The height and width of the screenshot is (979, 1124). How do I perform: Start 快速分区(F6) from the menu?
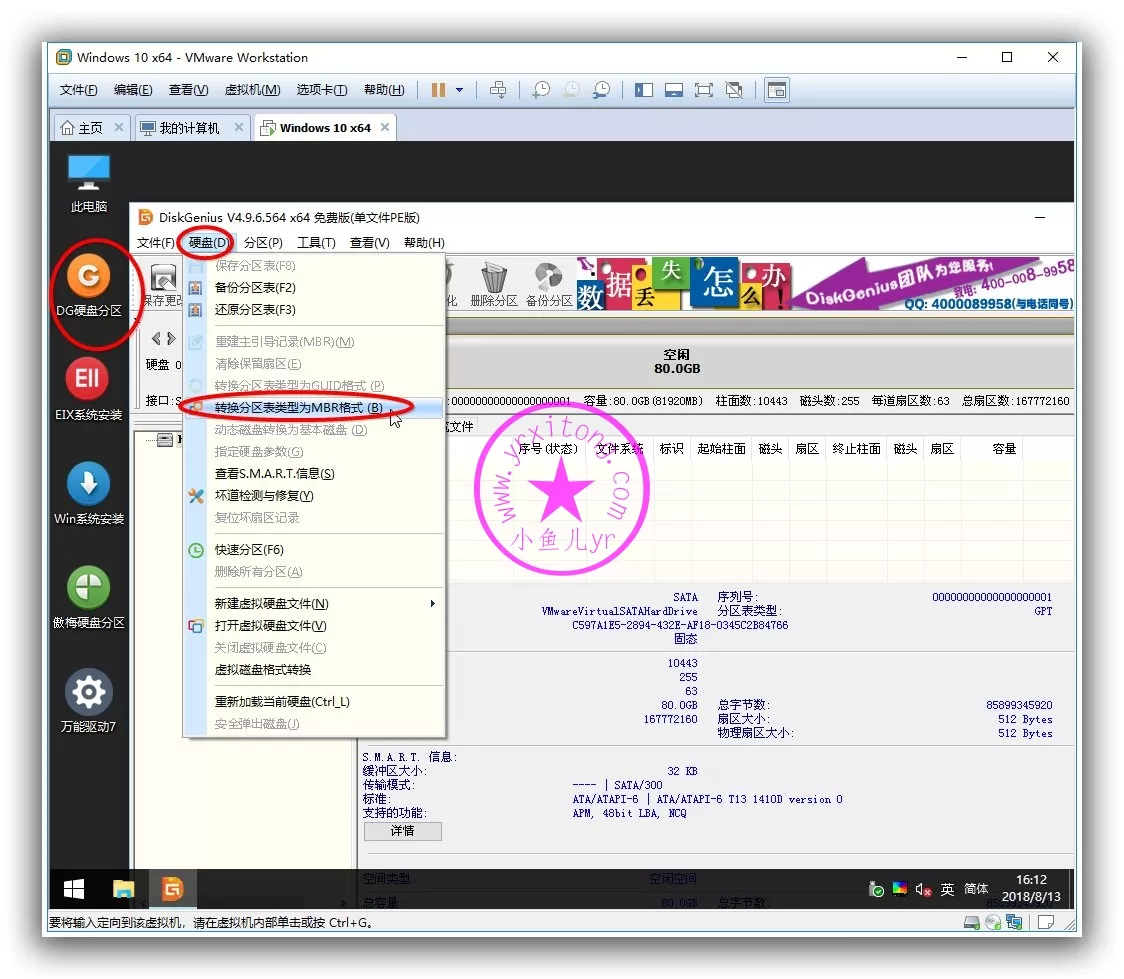click(x=315, y=550)
